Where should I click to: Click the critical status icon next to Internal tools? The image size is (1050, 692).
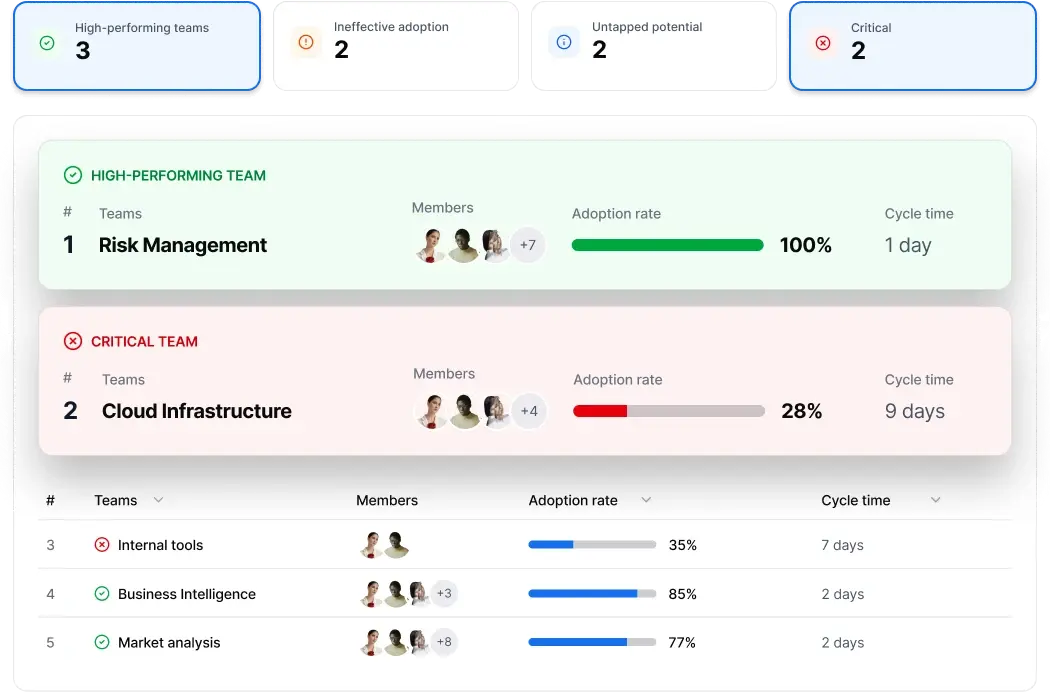[x=100, y=545]
